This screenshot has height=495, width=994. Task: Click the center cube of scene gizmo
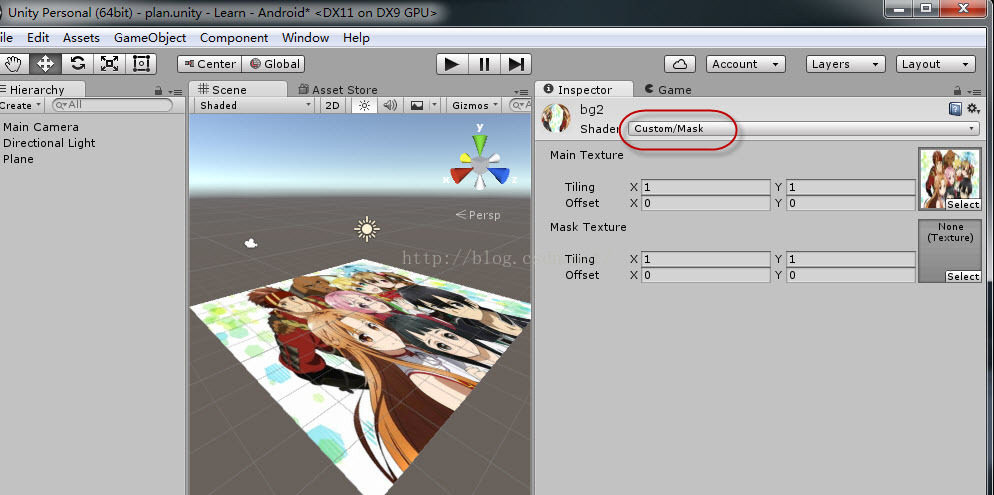(x=480, y=167)
